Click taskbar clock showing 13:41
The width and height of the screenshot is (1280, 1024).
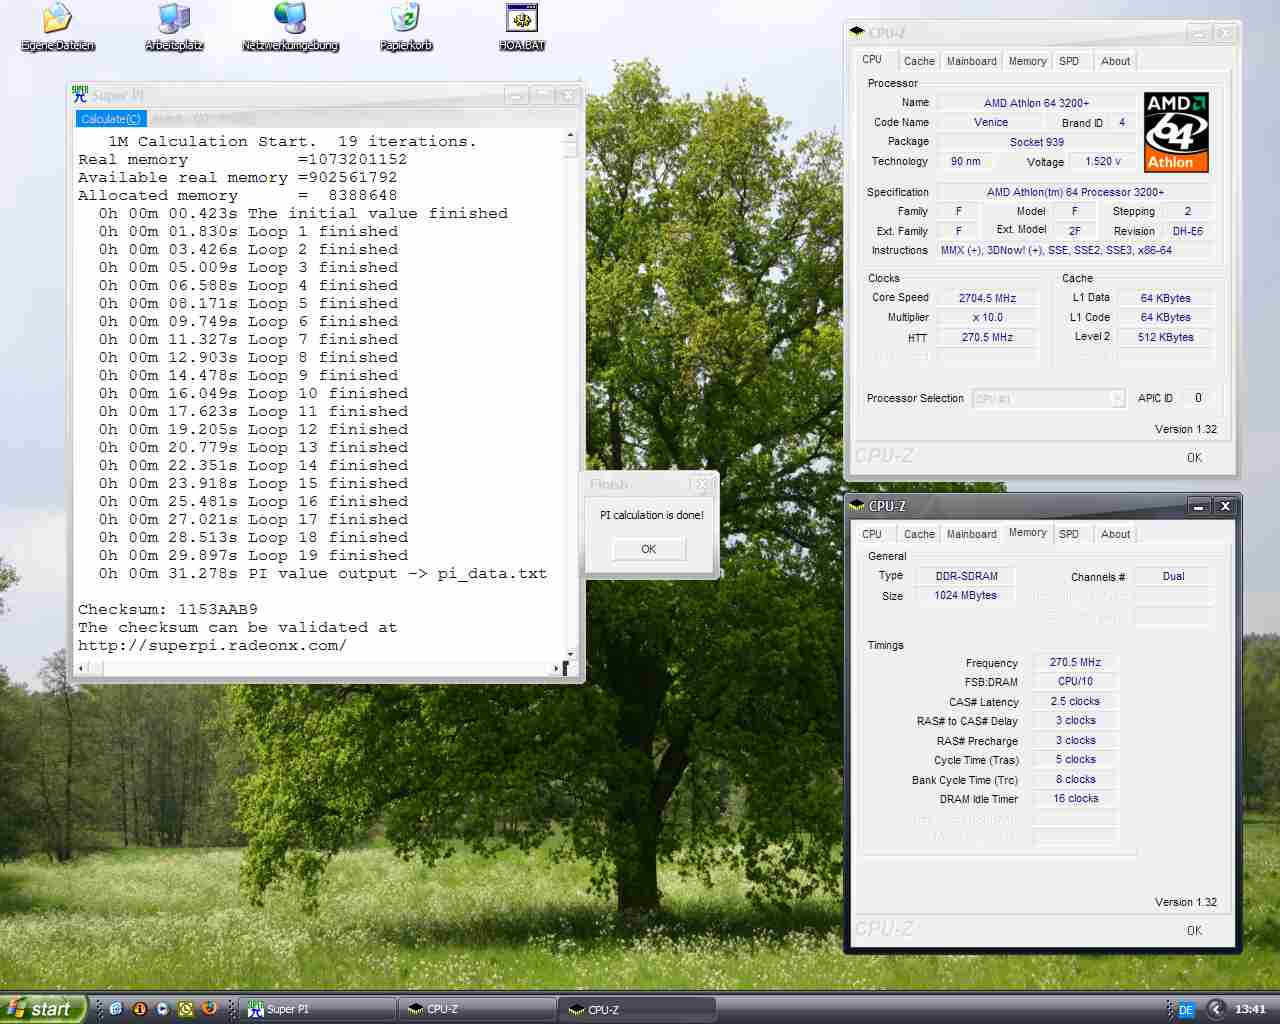click(1250, 1010)
